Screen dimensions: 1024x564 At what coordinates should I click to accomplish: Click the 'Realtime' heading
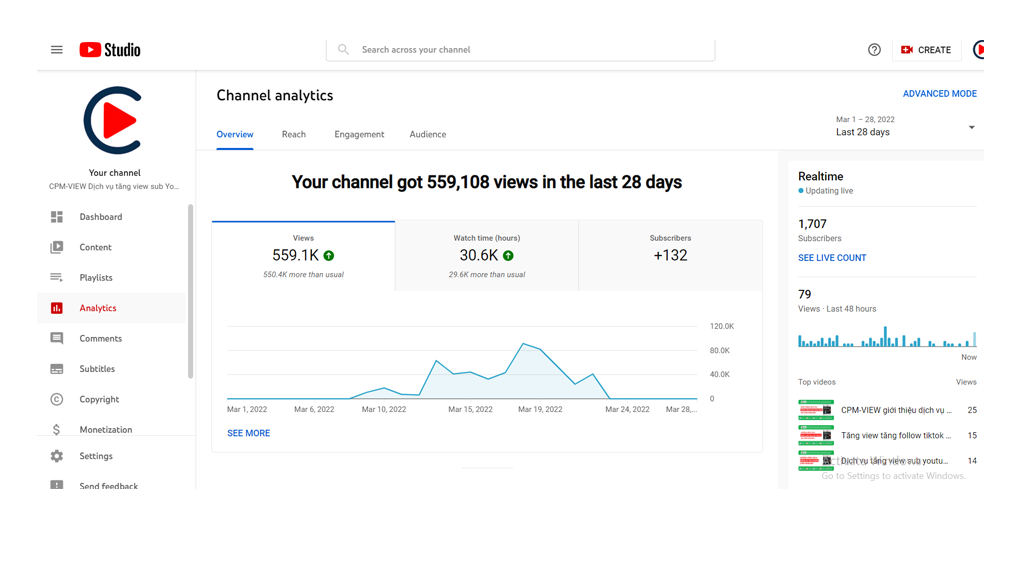tap(820, 176)
